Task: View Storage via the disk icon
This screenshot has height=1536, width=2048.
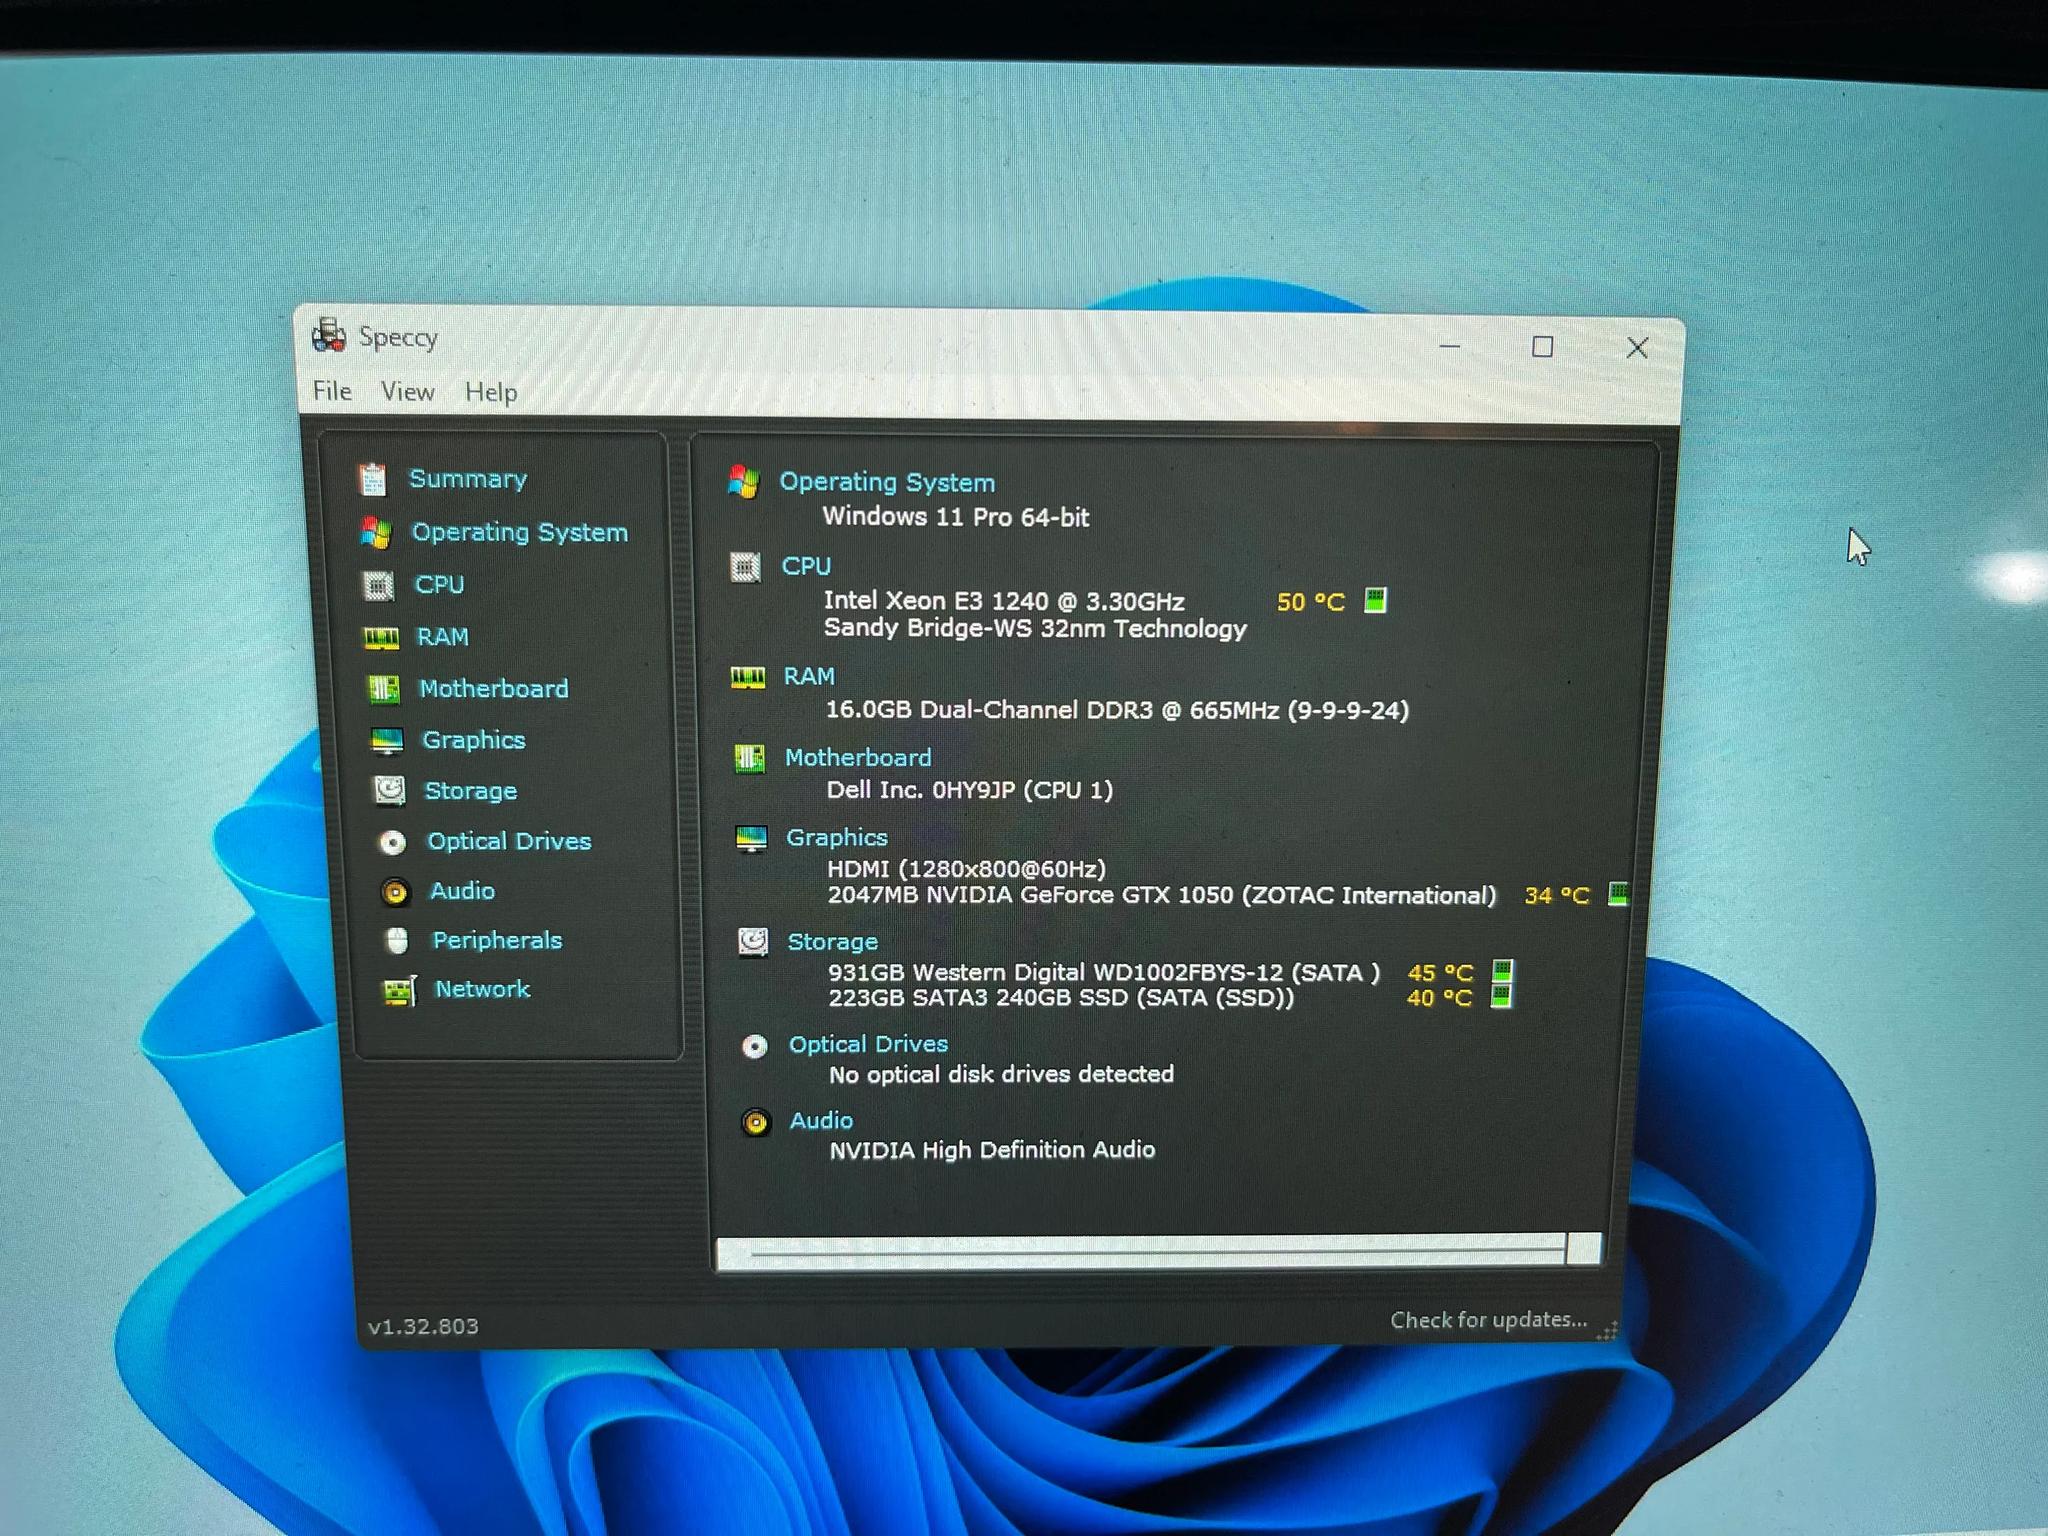Action: coord(392,790)
